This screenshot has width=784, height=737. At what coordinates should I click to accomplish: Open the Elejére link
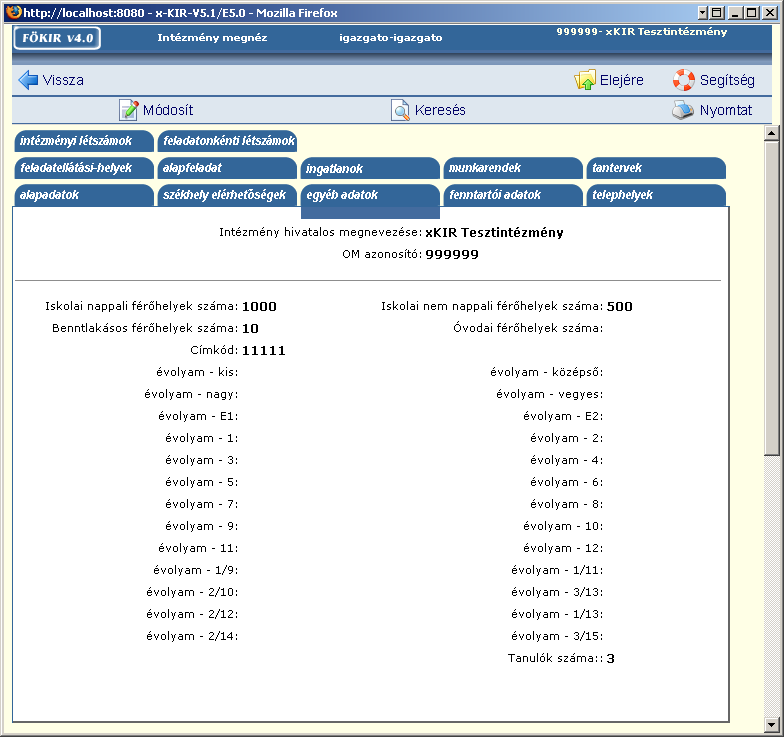click(622, 80)
